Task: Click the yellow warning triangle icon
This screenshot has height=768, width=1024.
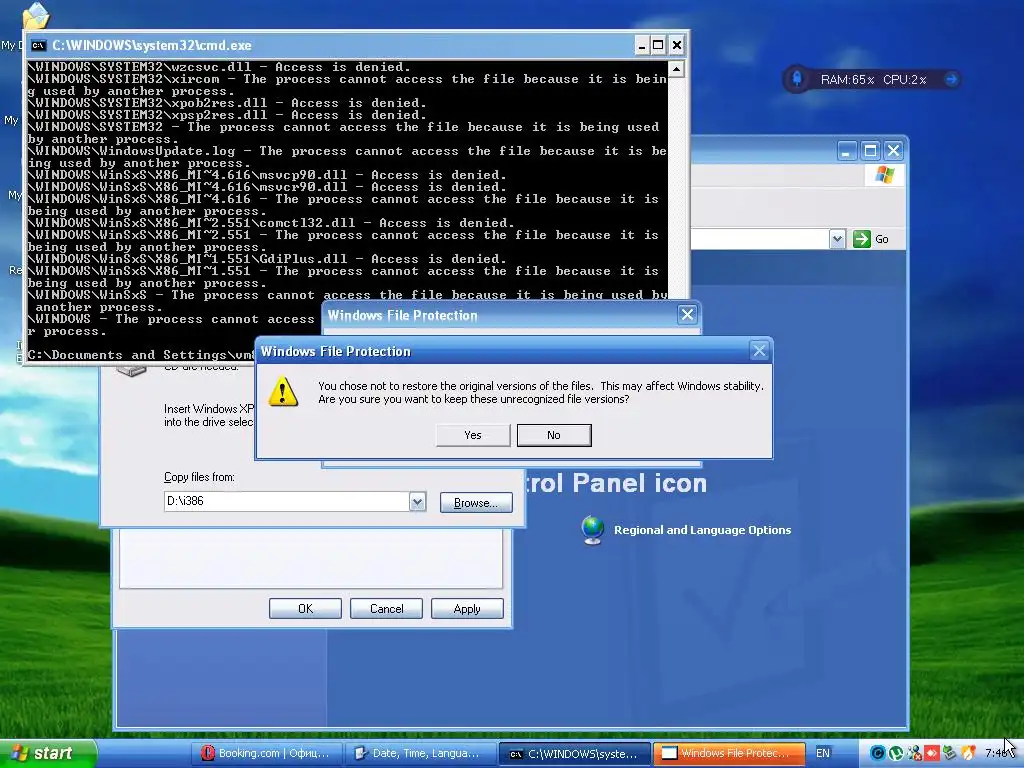Action: [x=283, y=392]
